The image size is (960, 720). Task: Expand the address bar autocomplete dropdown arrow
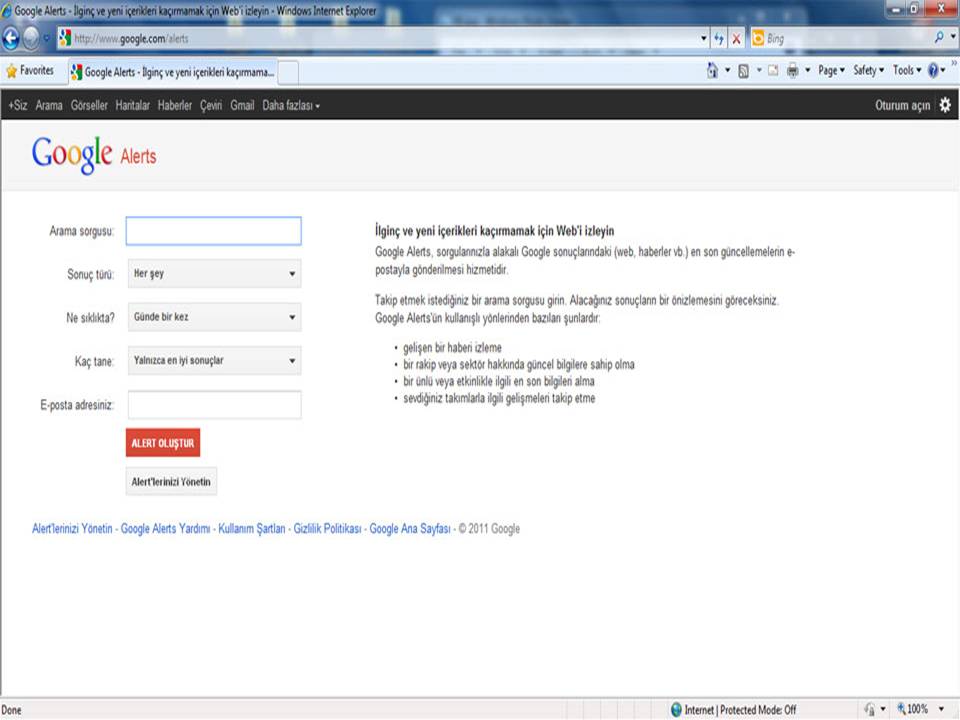pyautogui.click(x=703, y=39)
